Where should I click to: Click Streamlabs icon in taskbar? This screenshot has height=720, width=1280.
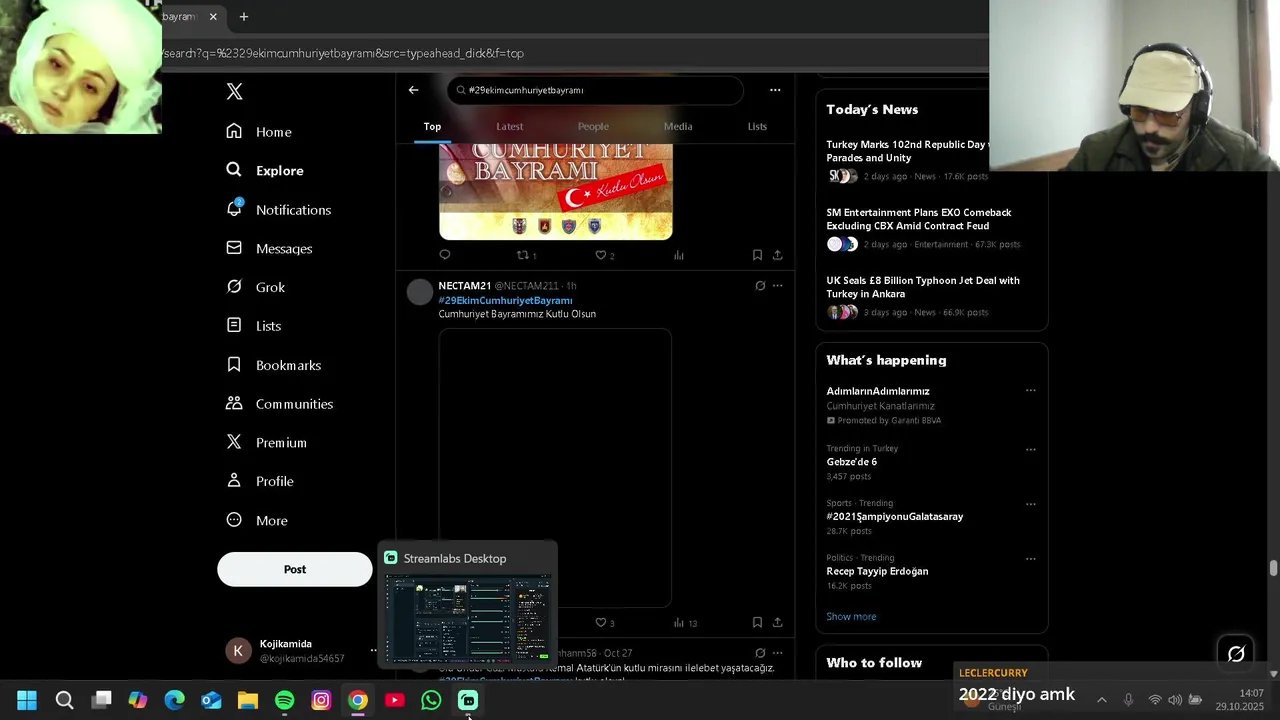pyautogui.click(x=468, y=700)
